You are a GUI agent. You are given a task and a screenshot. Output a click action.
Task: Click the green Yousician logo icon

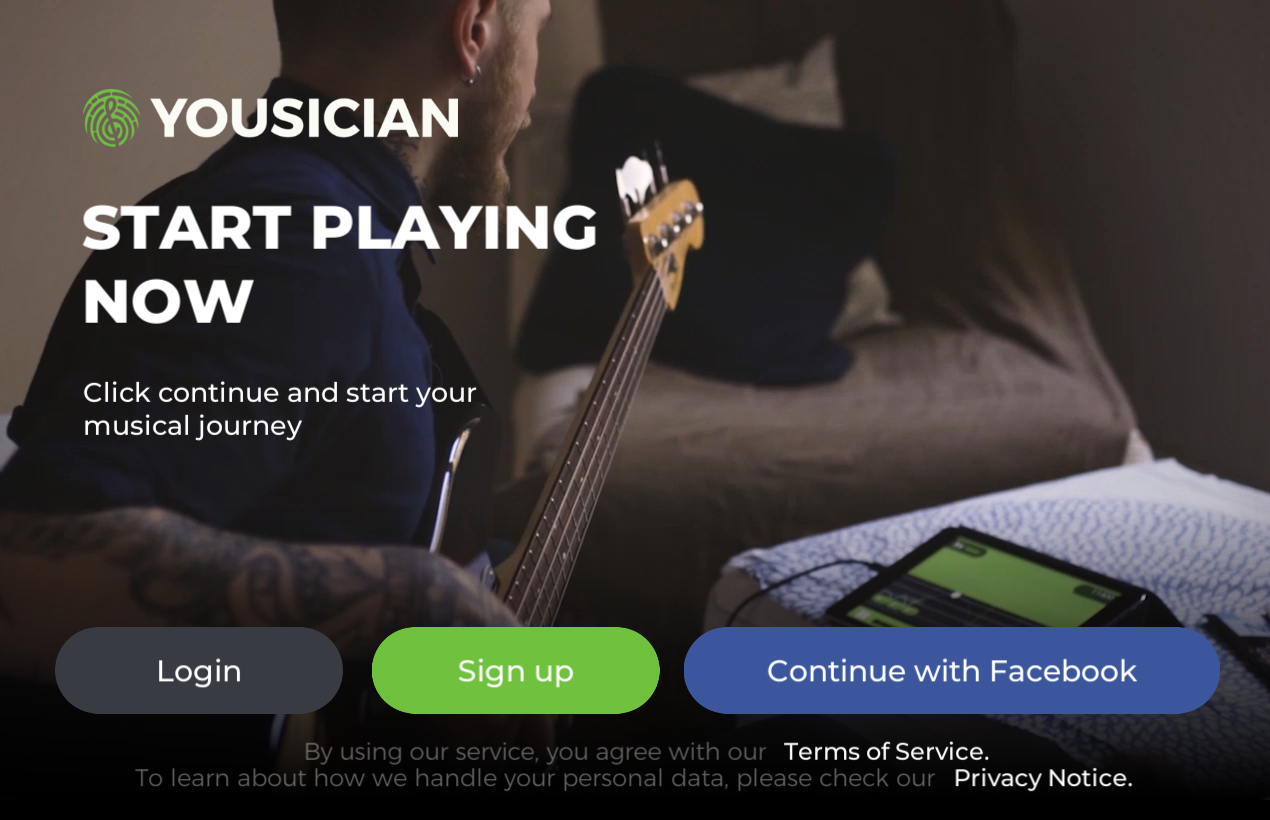click(112, 118)
